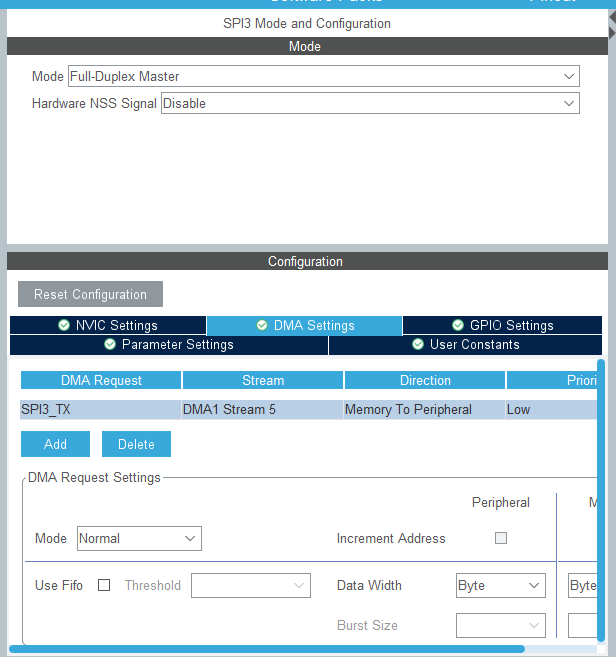This screenshot has width=616, height=657.
Task: Select the DMA Settings tab
Action: [305, 326]
